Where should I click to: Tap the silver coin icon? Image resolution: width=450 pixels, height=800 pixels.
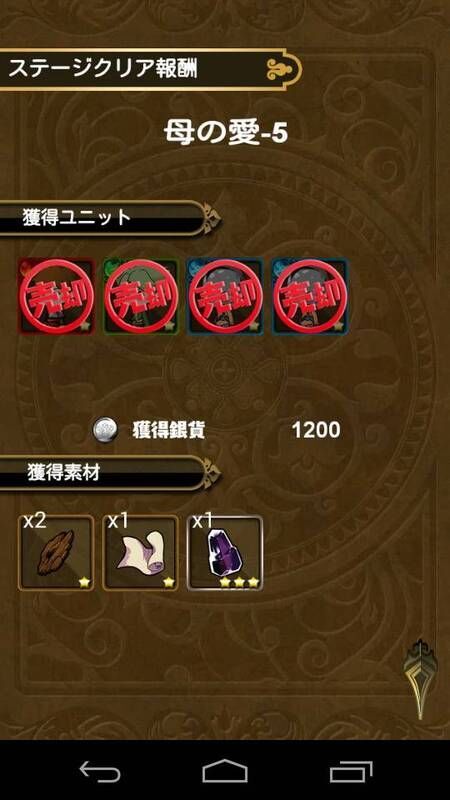[x=105, y=431]
